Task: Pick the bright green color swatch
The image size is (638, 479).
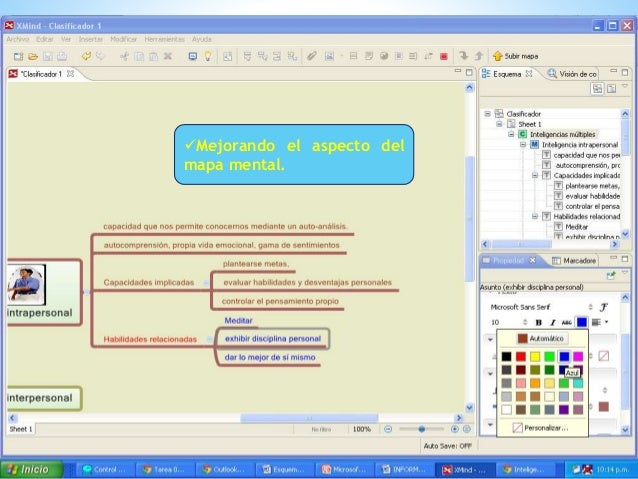Action: pos(549,357)
